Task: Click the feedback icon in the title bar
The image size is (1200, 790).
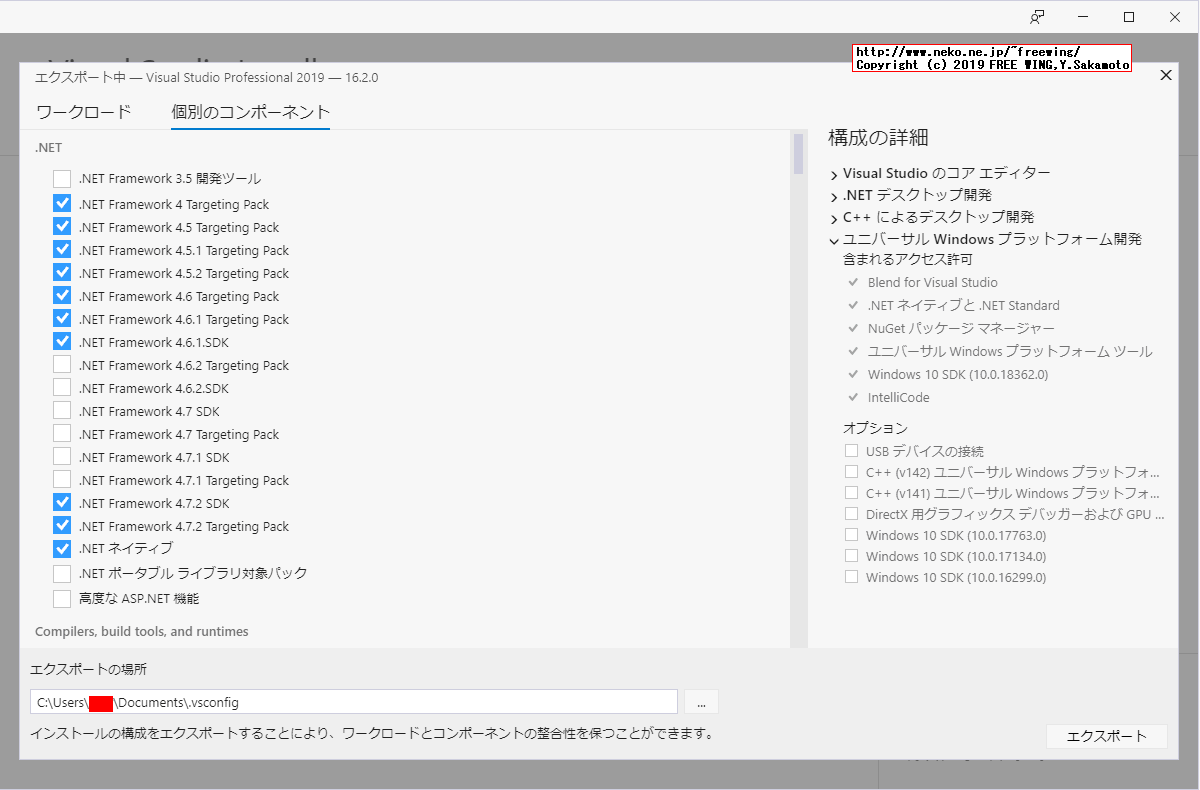Action: coord(1037,17)
